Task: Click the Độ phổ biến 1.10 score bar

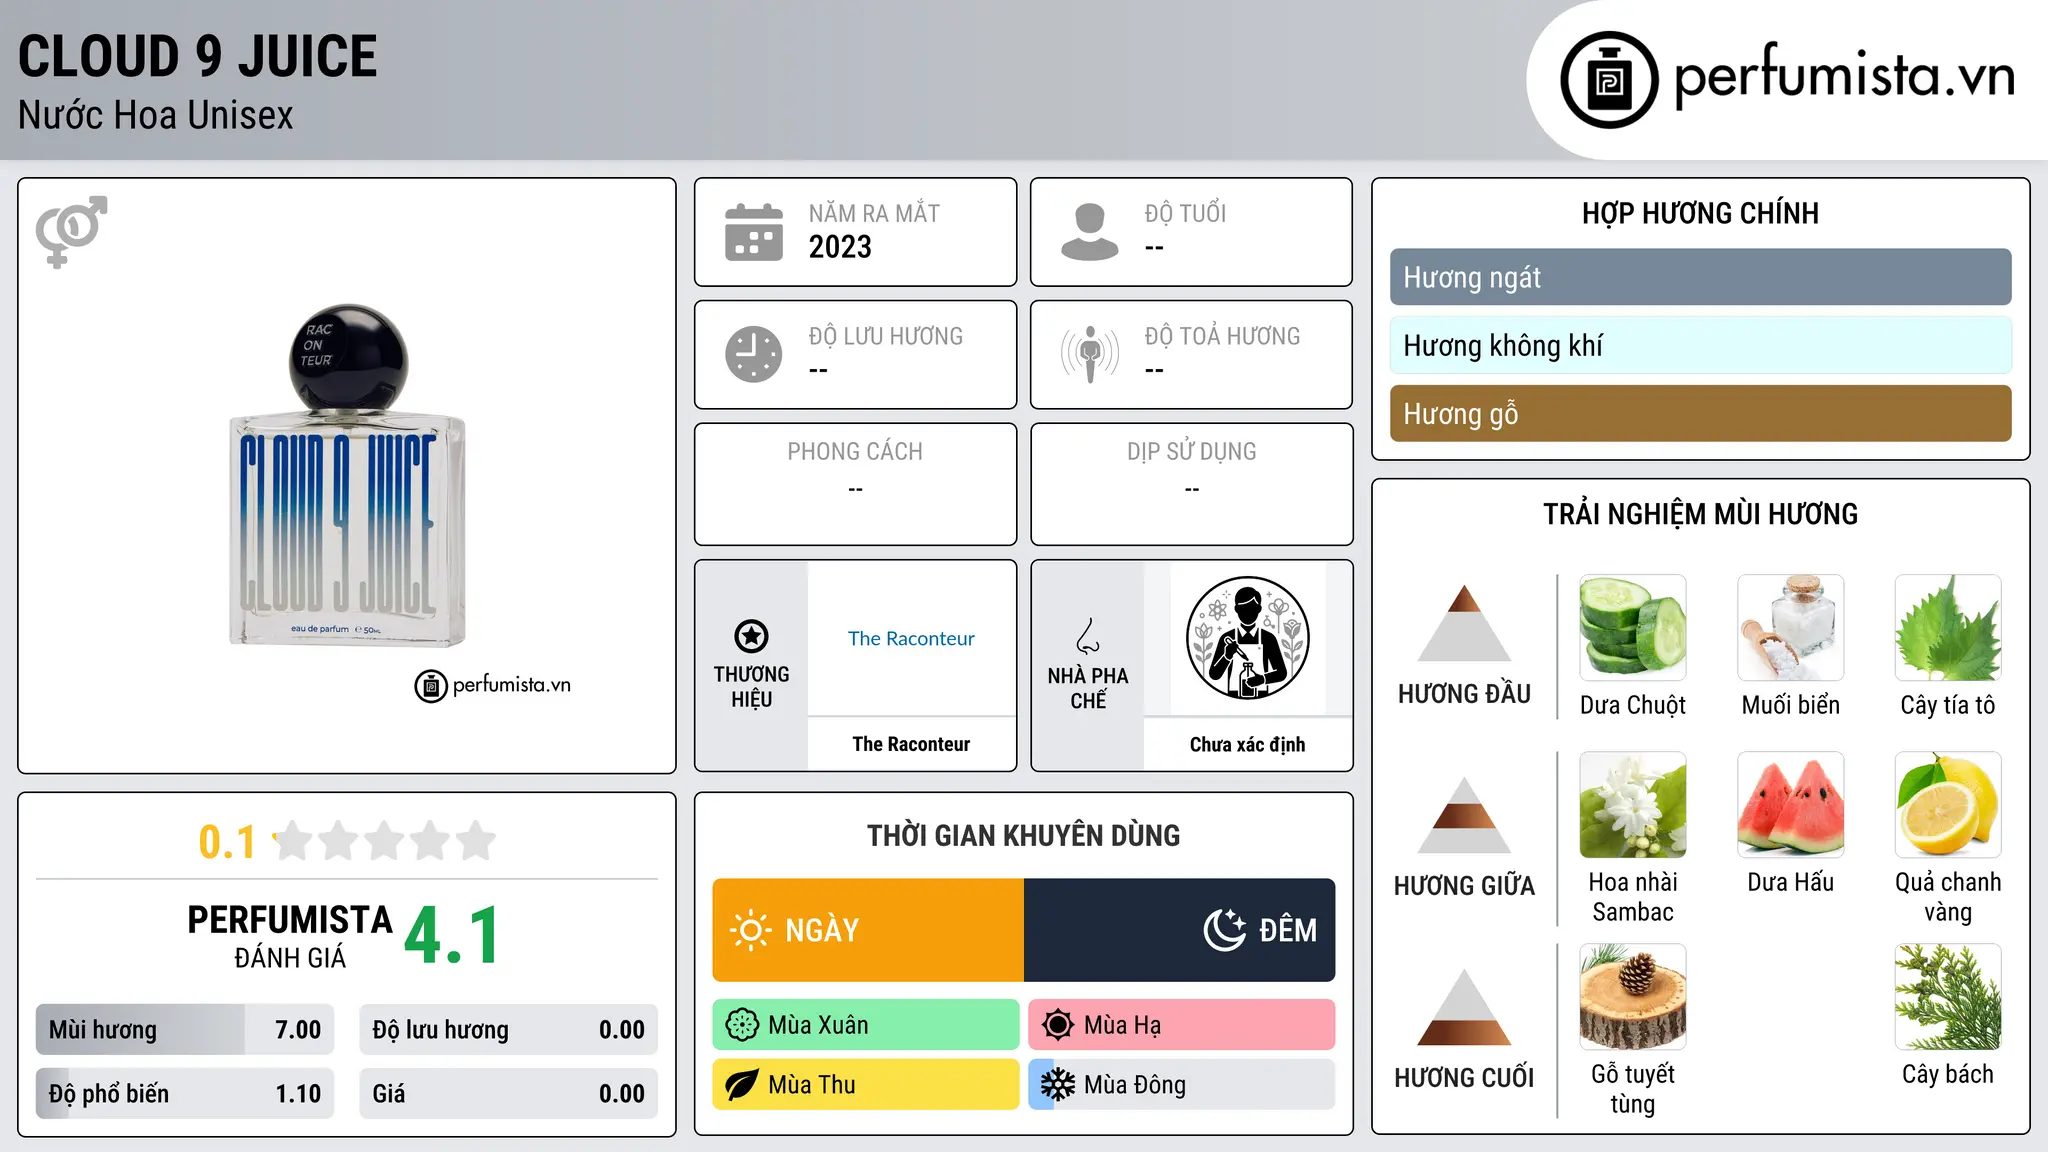Action: pyautogui.click(x=185, y=1094)
